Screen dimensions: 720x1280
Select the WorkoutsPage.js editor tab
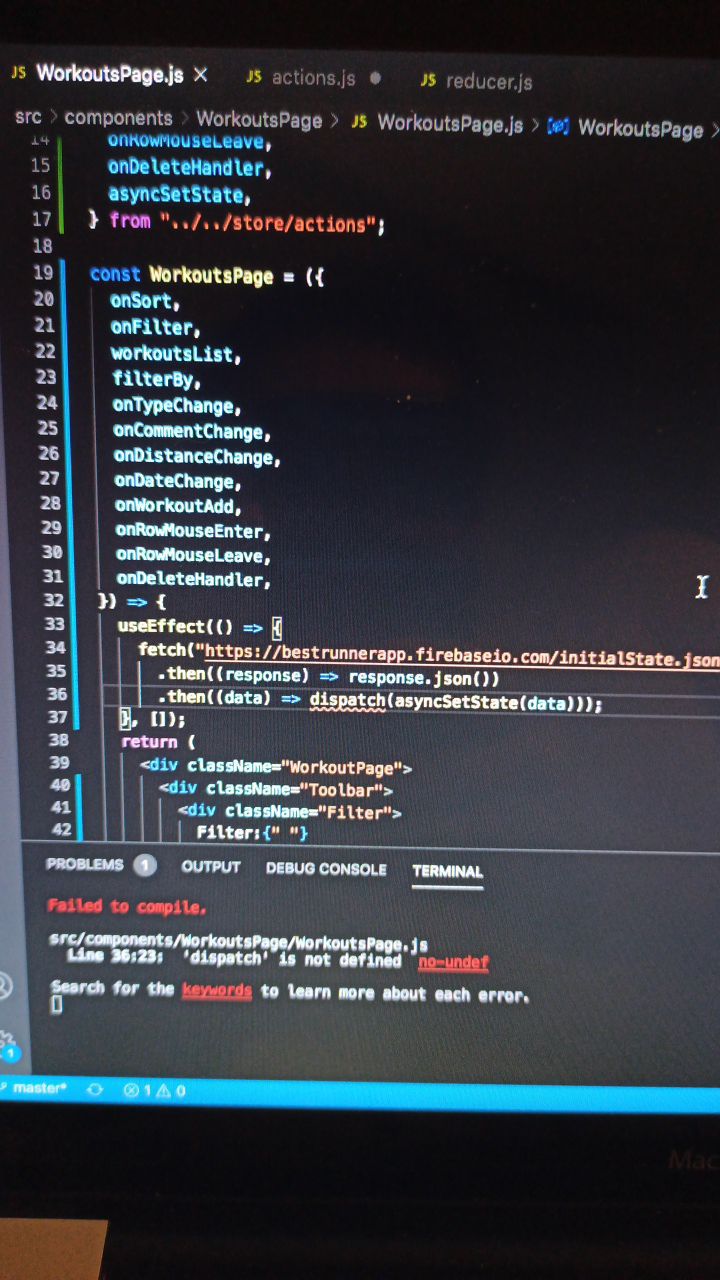point(110,74)
